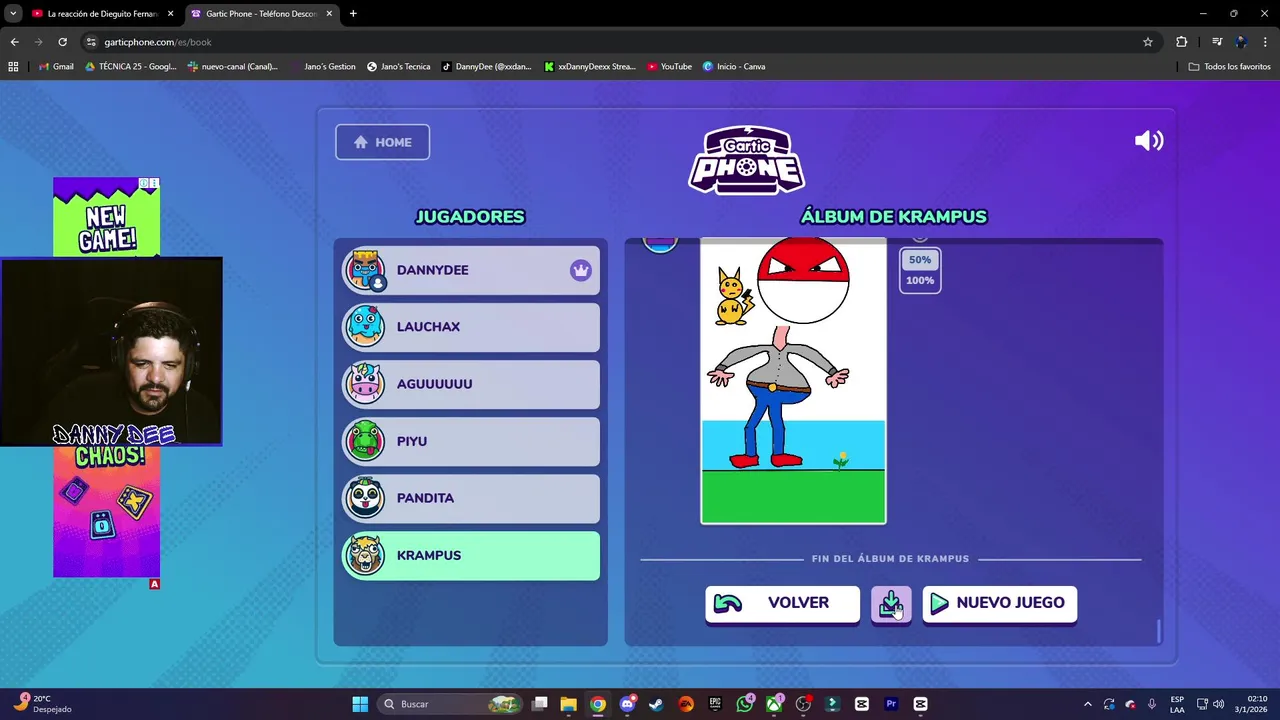Open the YouTube bookmark
The height and width of the screenshot is (720, 1280).
point(670,67)
